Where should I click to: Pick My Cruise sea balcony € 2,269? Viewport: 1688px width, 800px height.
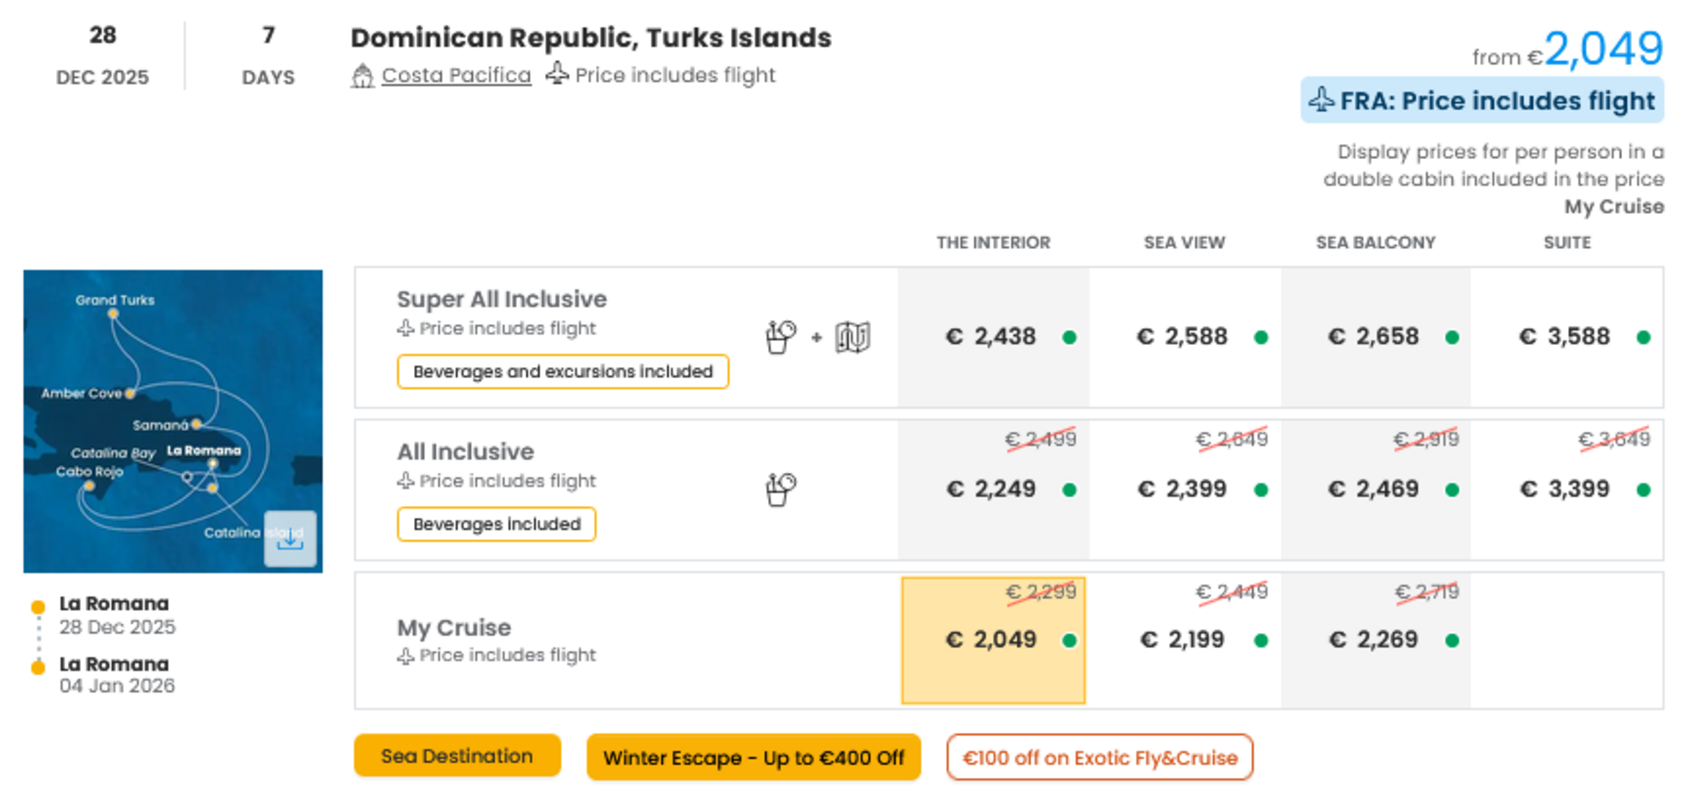point(1376,640)
